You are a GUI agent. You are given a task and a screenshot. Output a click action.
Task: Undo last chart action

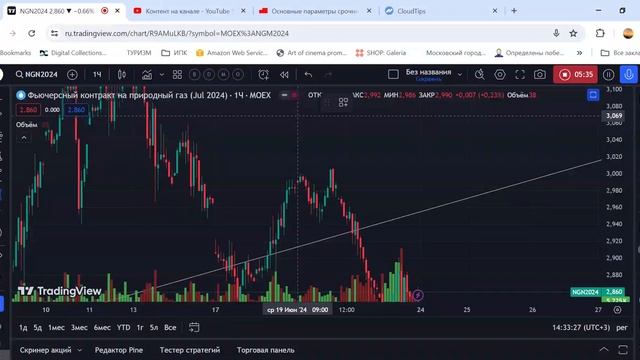[x=308, y=74]
